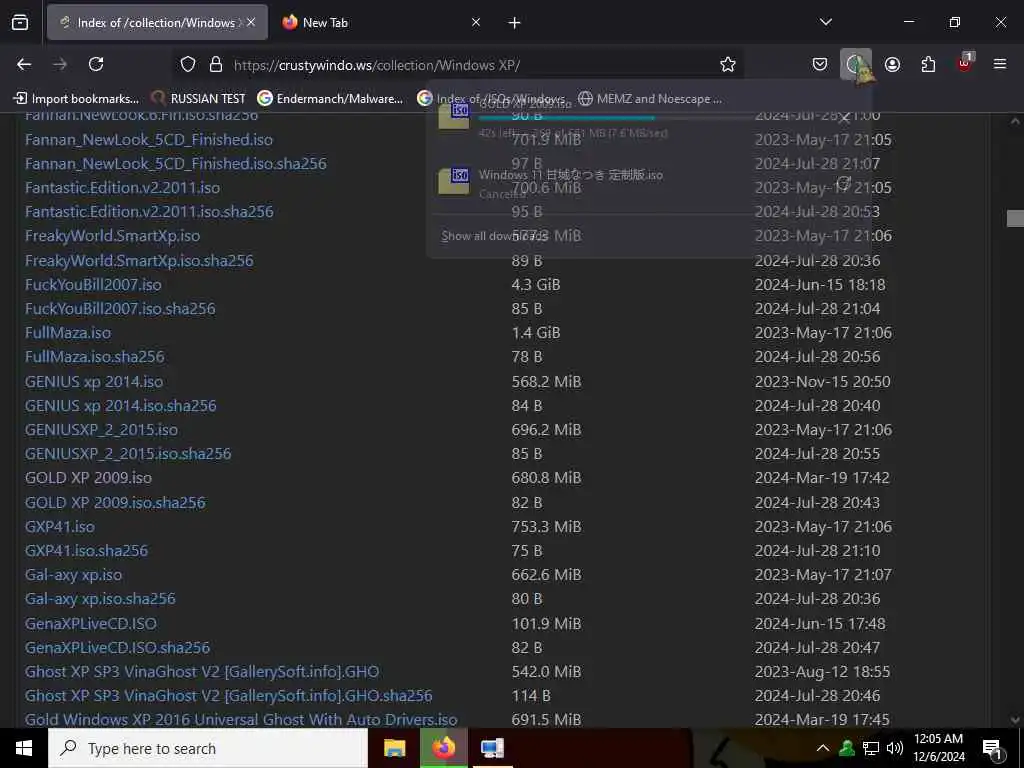The image size is (1024, 768).
Task: Open Fannan_NewLook_5CD_Finished.iso link
Action: 149,140
